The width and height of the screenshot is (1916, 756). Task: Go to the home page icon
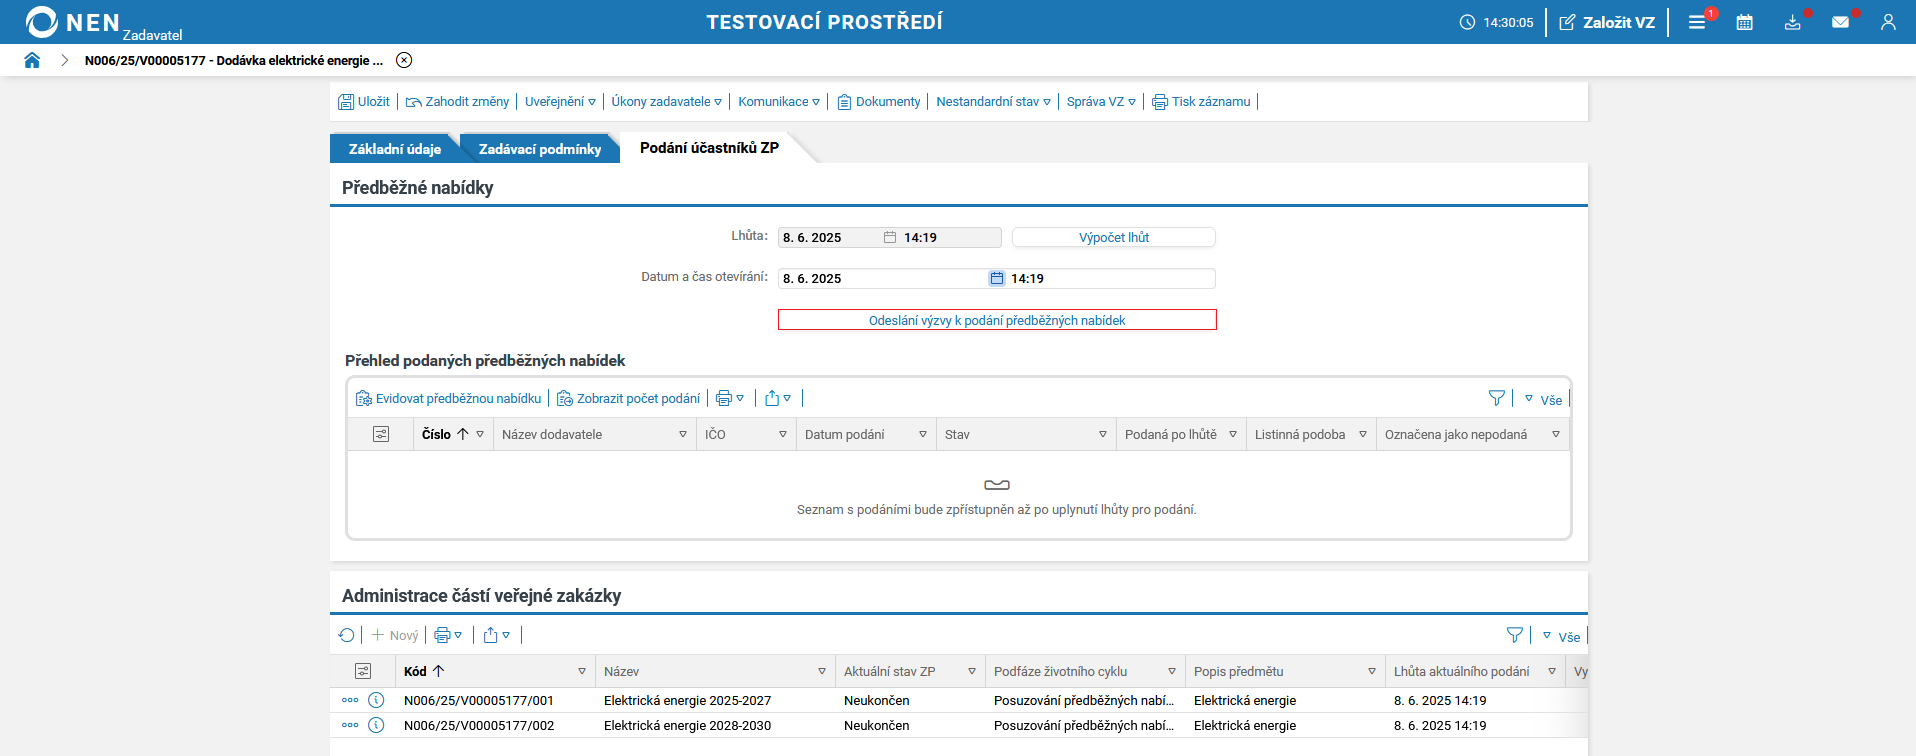tap(32, 60)
